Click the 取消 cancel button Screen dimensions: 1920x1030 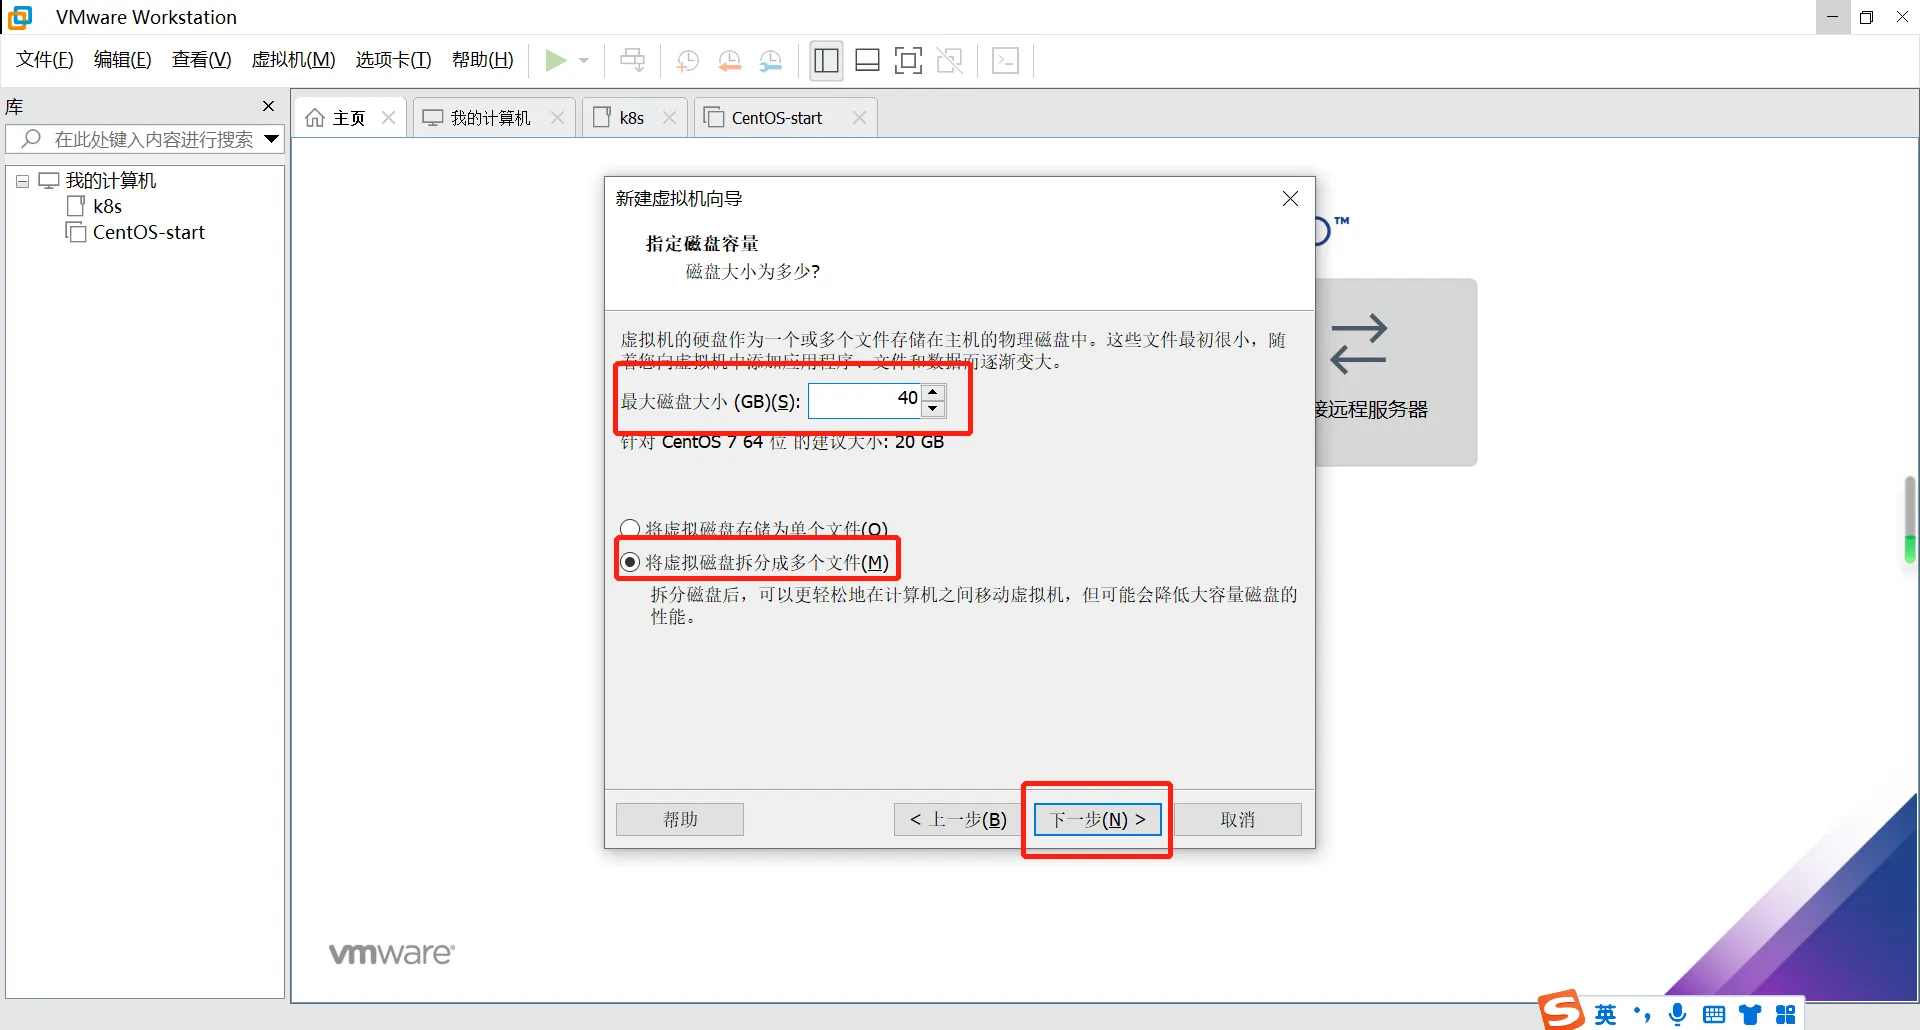(x=1238, y=819)
